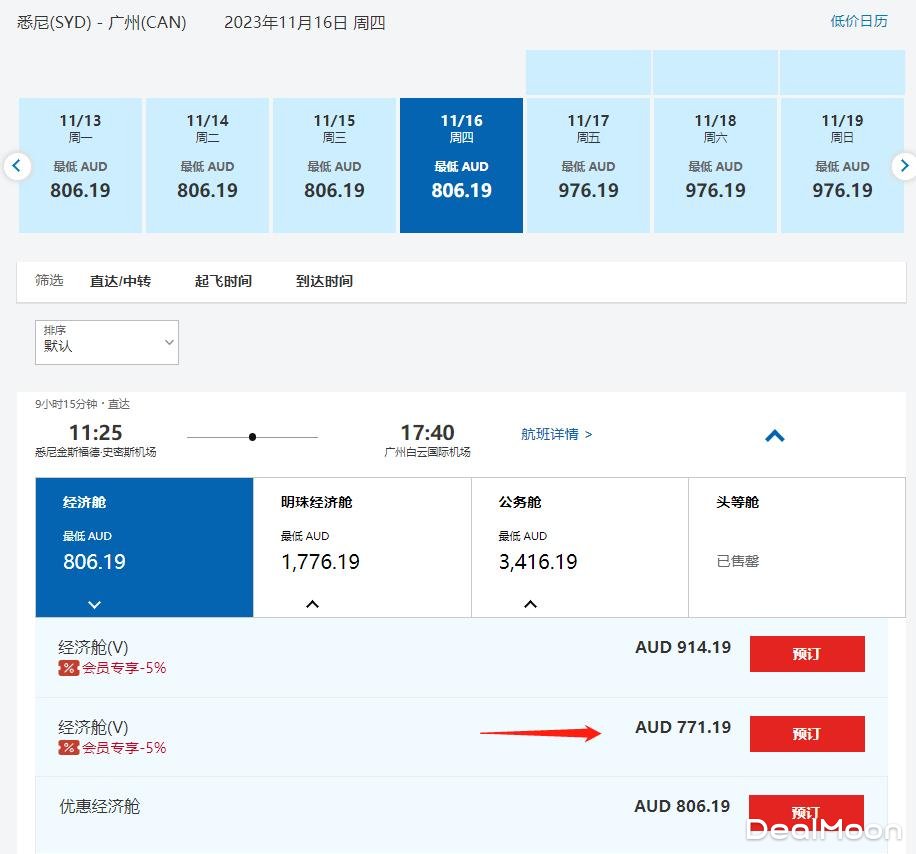This screenshot has height=854, width=916.
Task: Open the 低价日历 link
Action: pos(858,21)
